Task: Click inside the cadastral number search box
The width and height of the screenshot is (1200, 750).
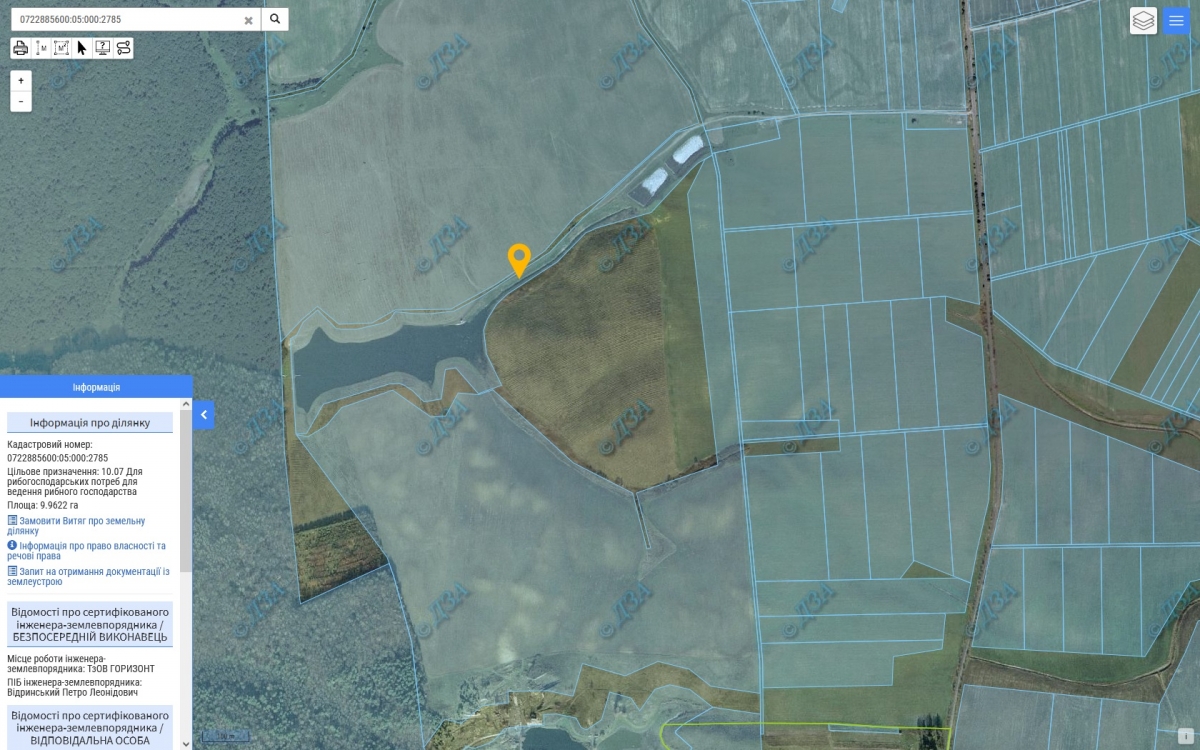Action: (128, 19)
